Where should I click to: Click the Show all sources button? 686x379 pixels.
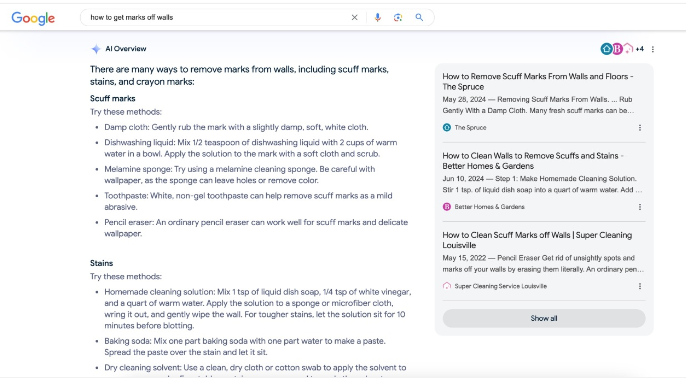(544, 318)
